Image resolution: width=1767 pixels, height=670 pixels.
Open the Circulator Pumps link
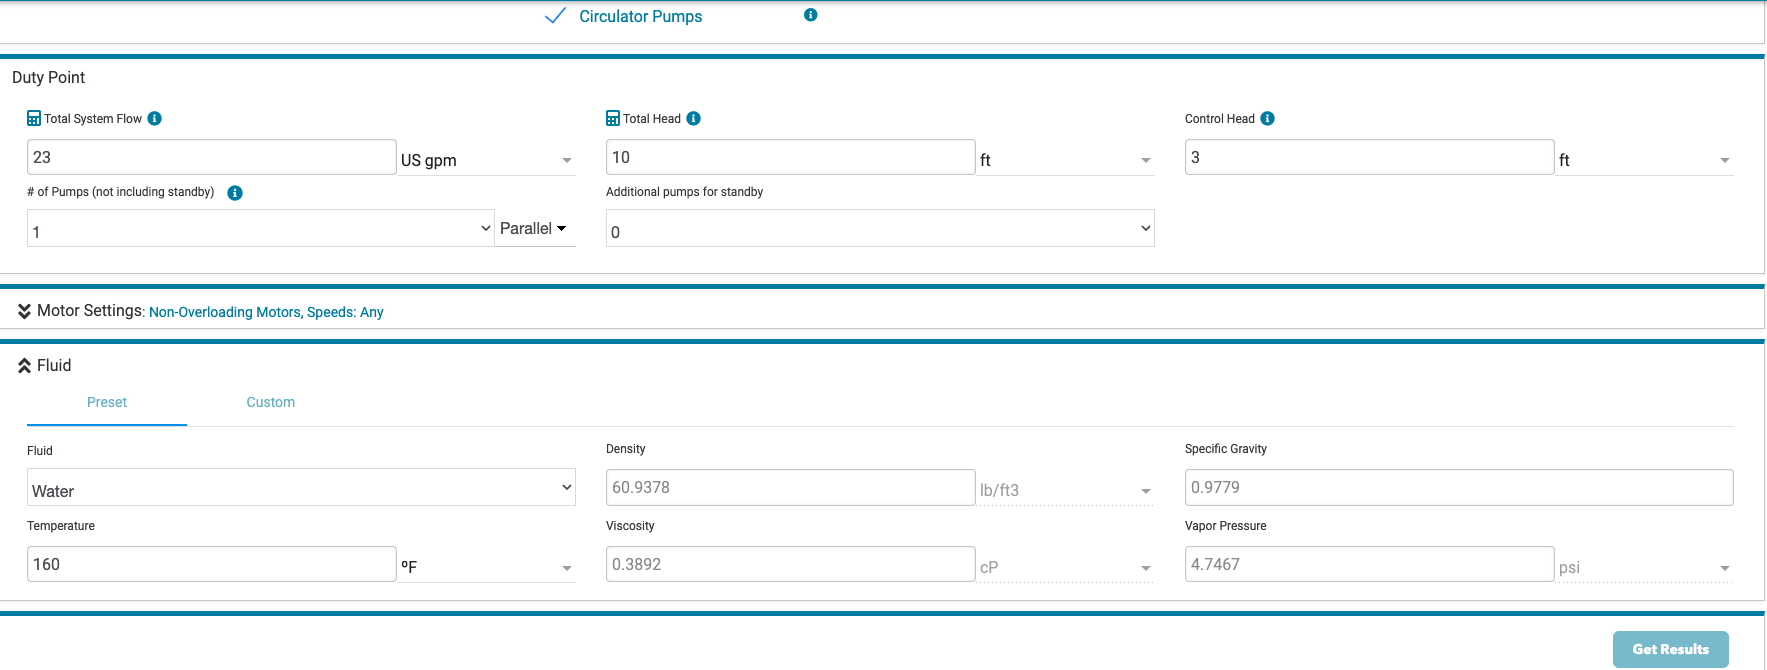pos(641,17)
